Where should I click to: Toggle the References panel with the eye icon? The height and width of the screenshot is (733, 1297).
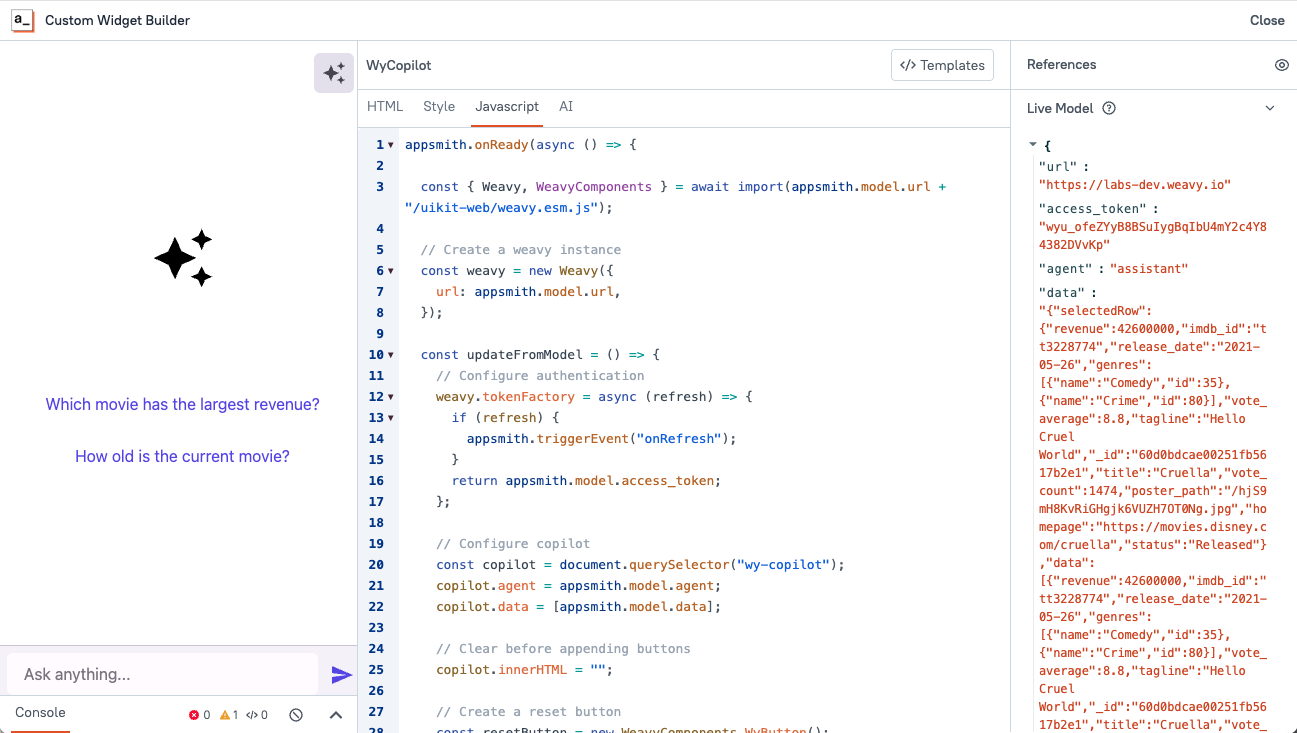click(x=1282, y=65)
